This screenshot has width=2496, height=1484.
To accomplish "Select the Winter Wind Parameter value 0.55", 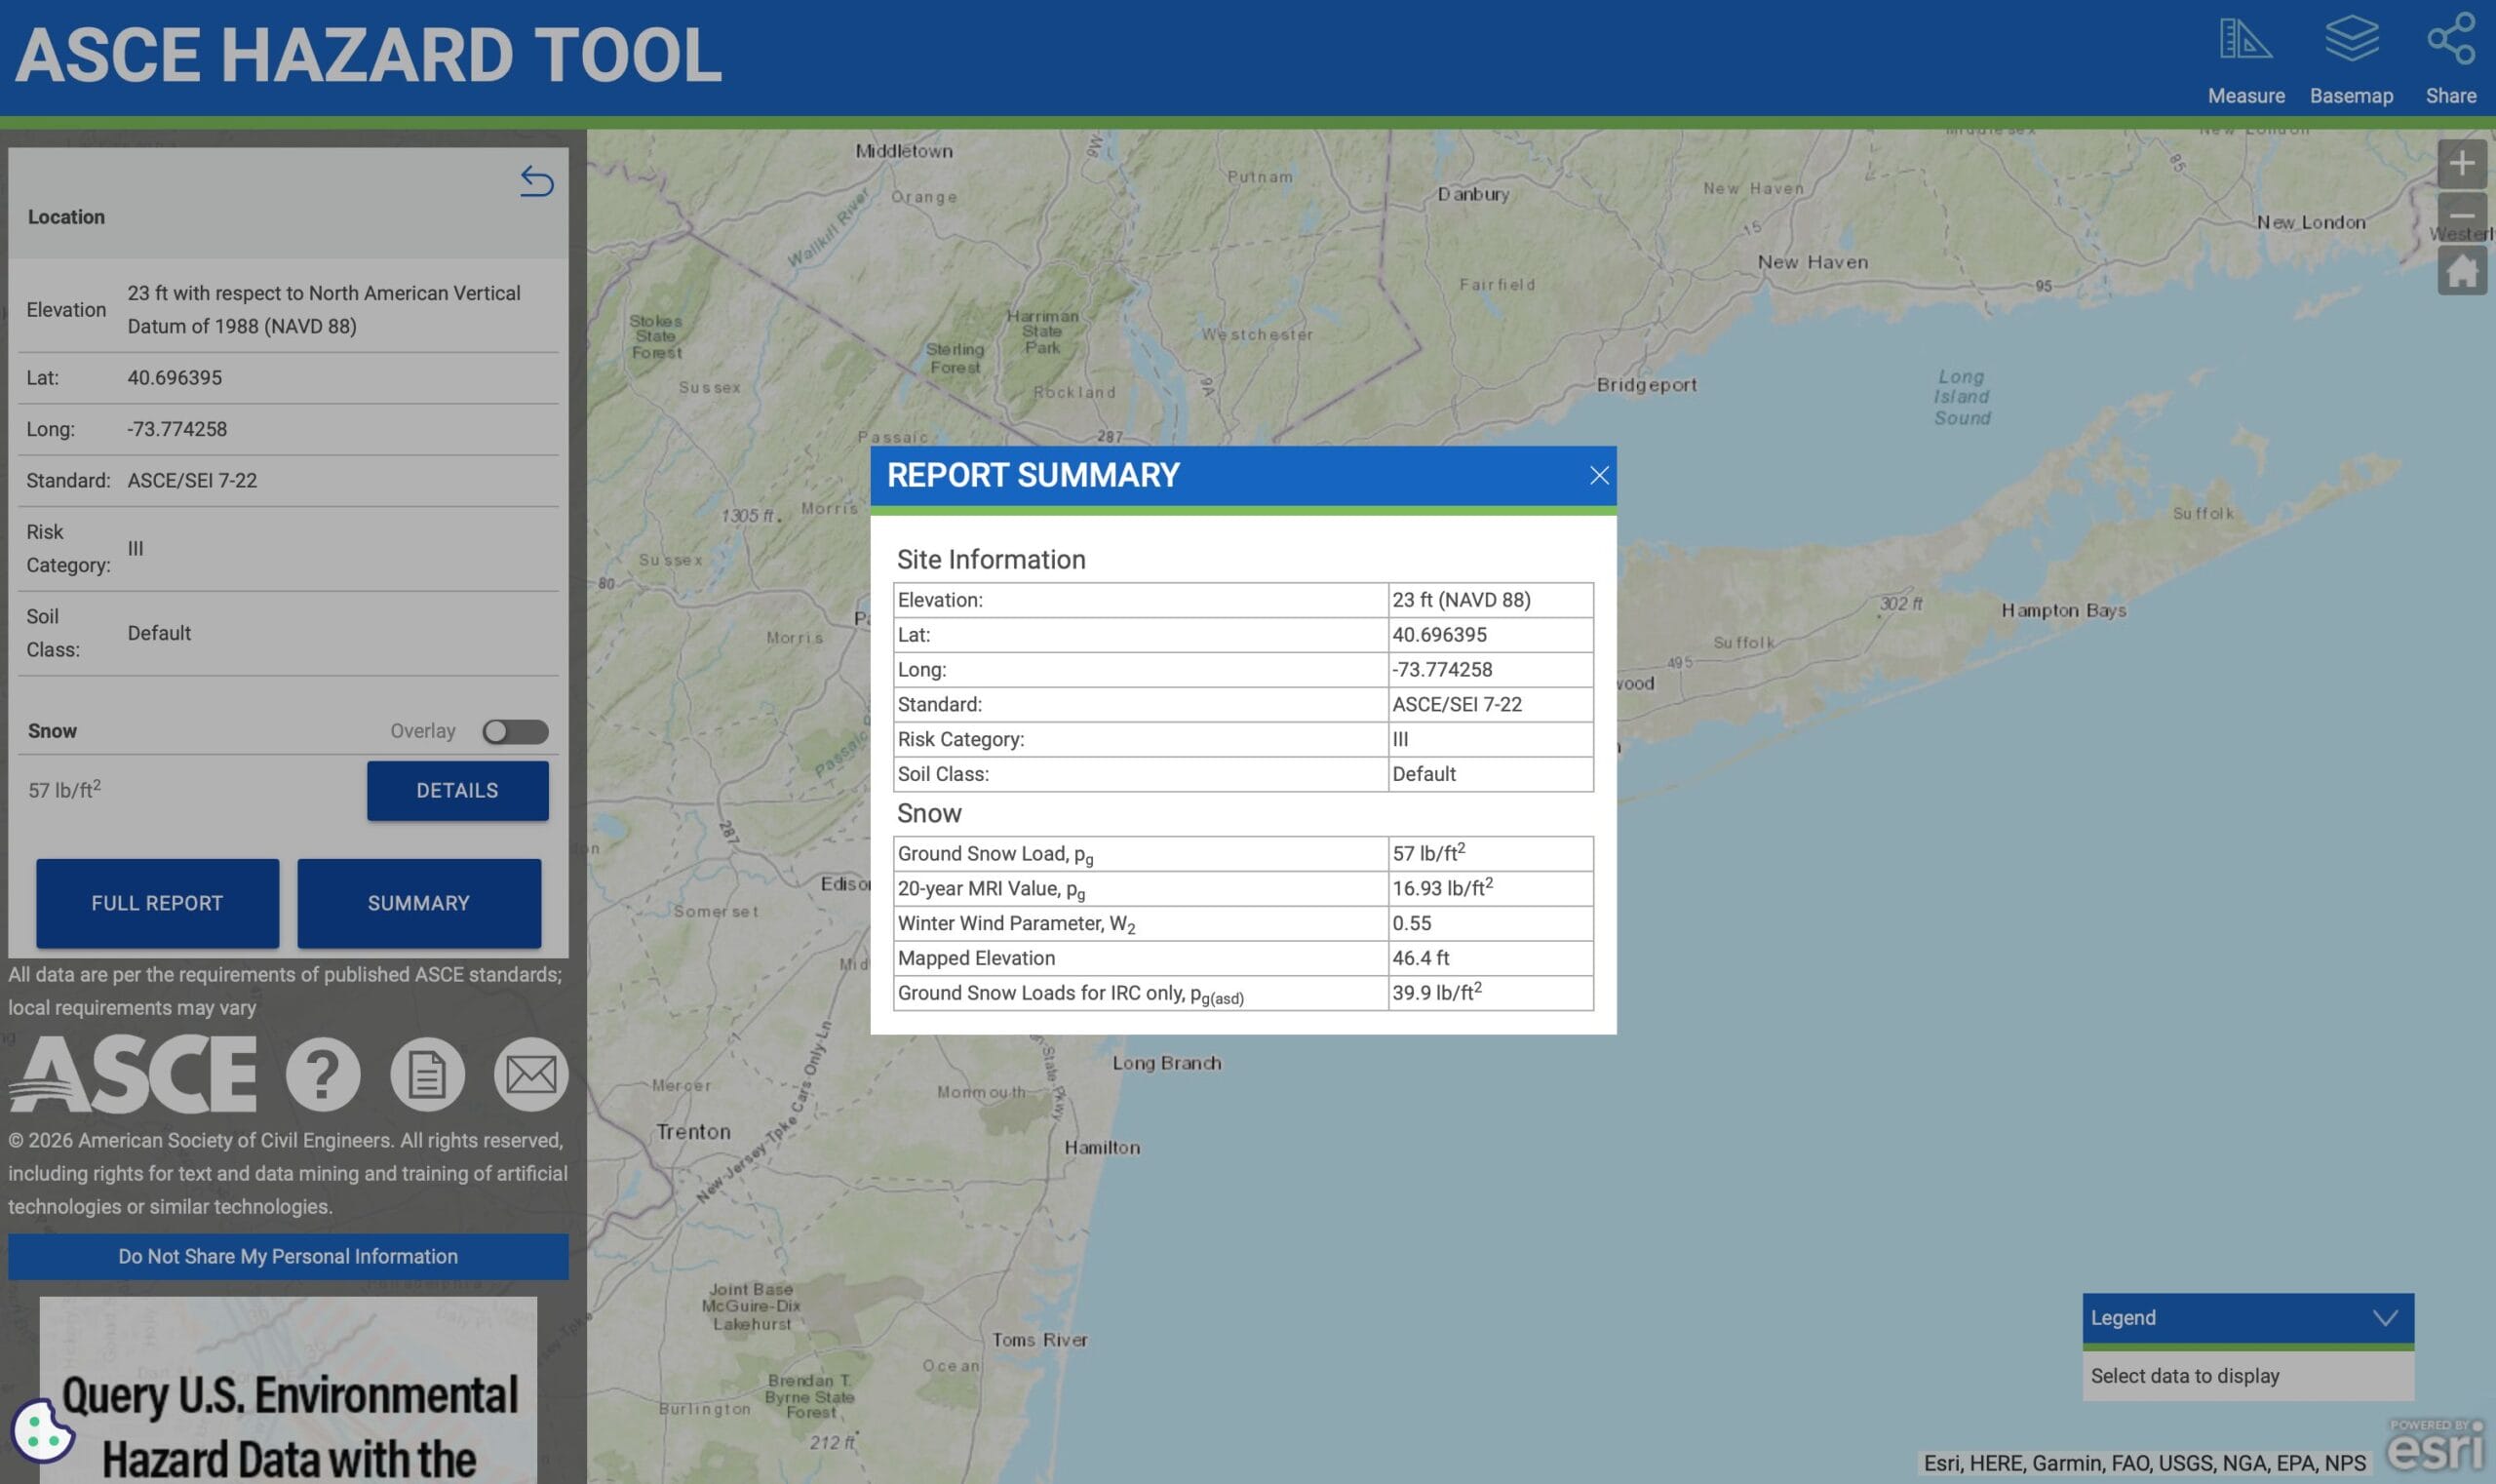I will [x=1490, y=923].
